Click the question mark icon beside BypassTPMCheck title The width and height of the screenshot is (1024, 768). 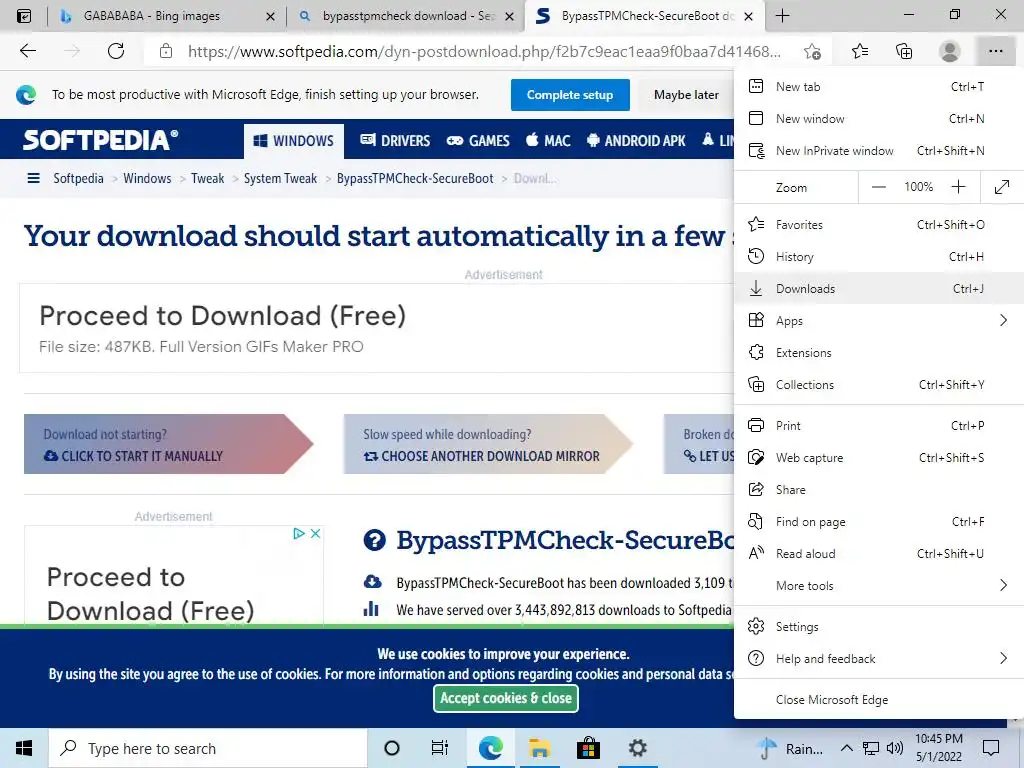[374, 541]
